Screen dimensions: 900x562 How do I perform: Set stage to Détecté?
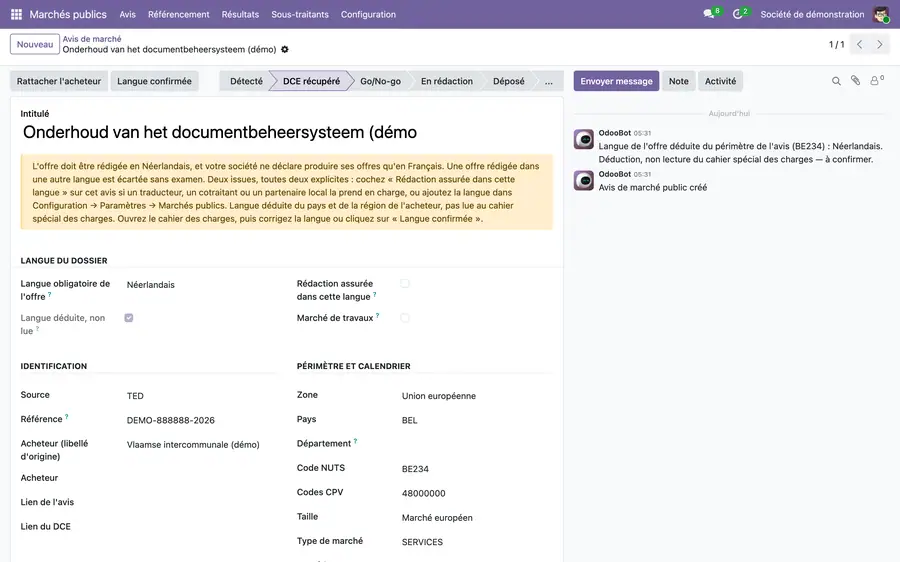246,82
